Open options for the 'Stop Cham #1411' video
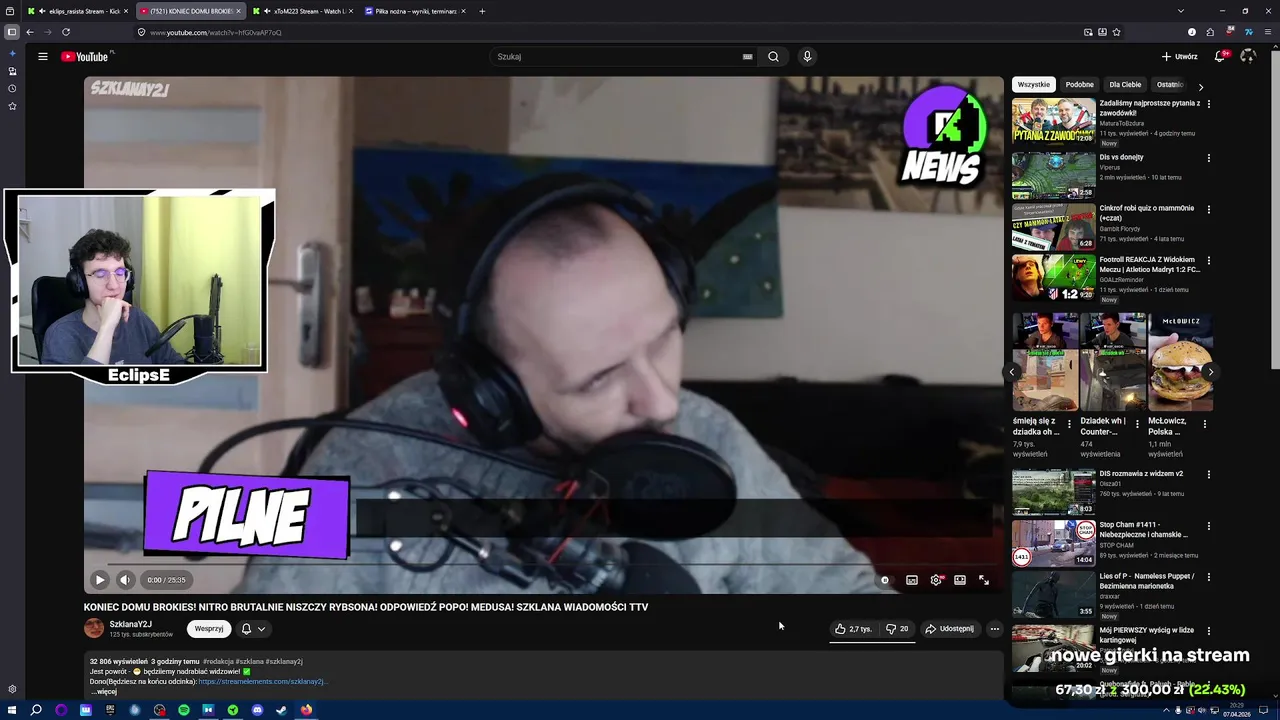Screen dimensions: 1280x720 pyautogui.click(x=1209, y=526)
